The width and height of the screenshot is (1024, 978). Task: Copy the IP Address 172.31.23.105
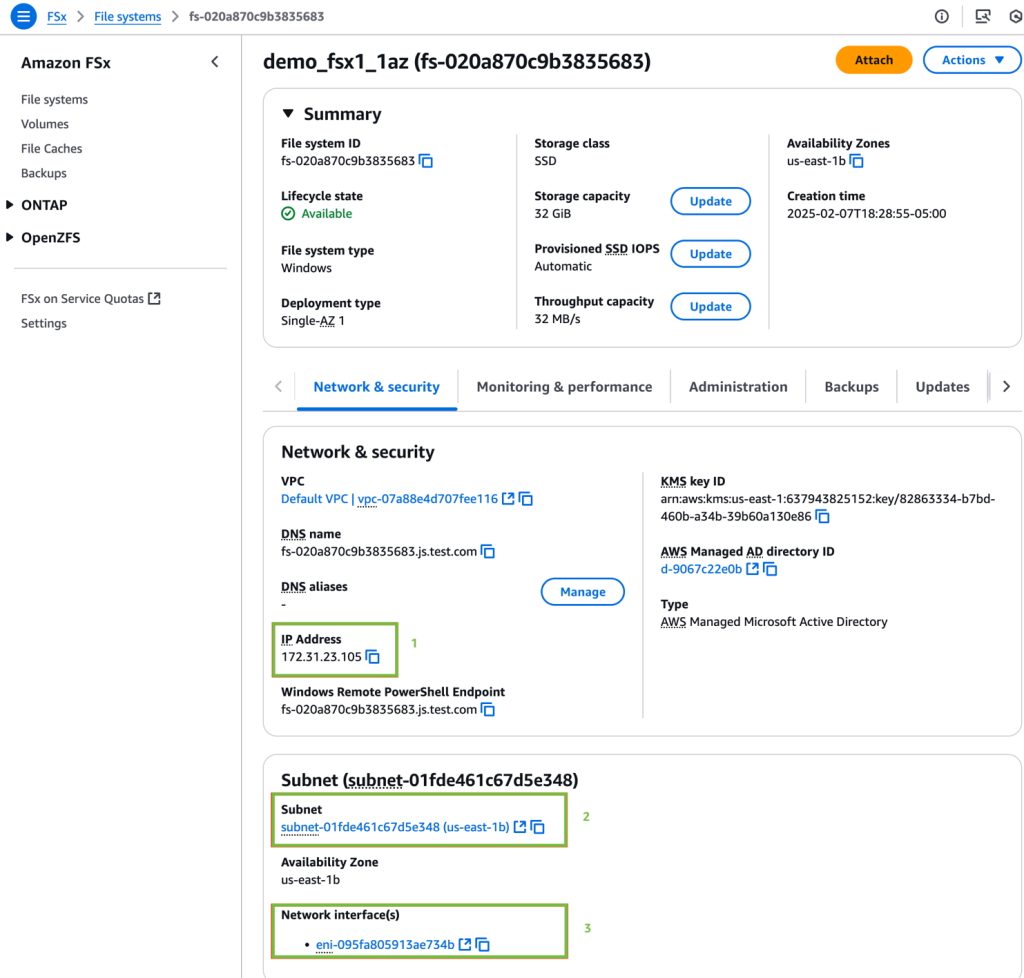[373, 657]
